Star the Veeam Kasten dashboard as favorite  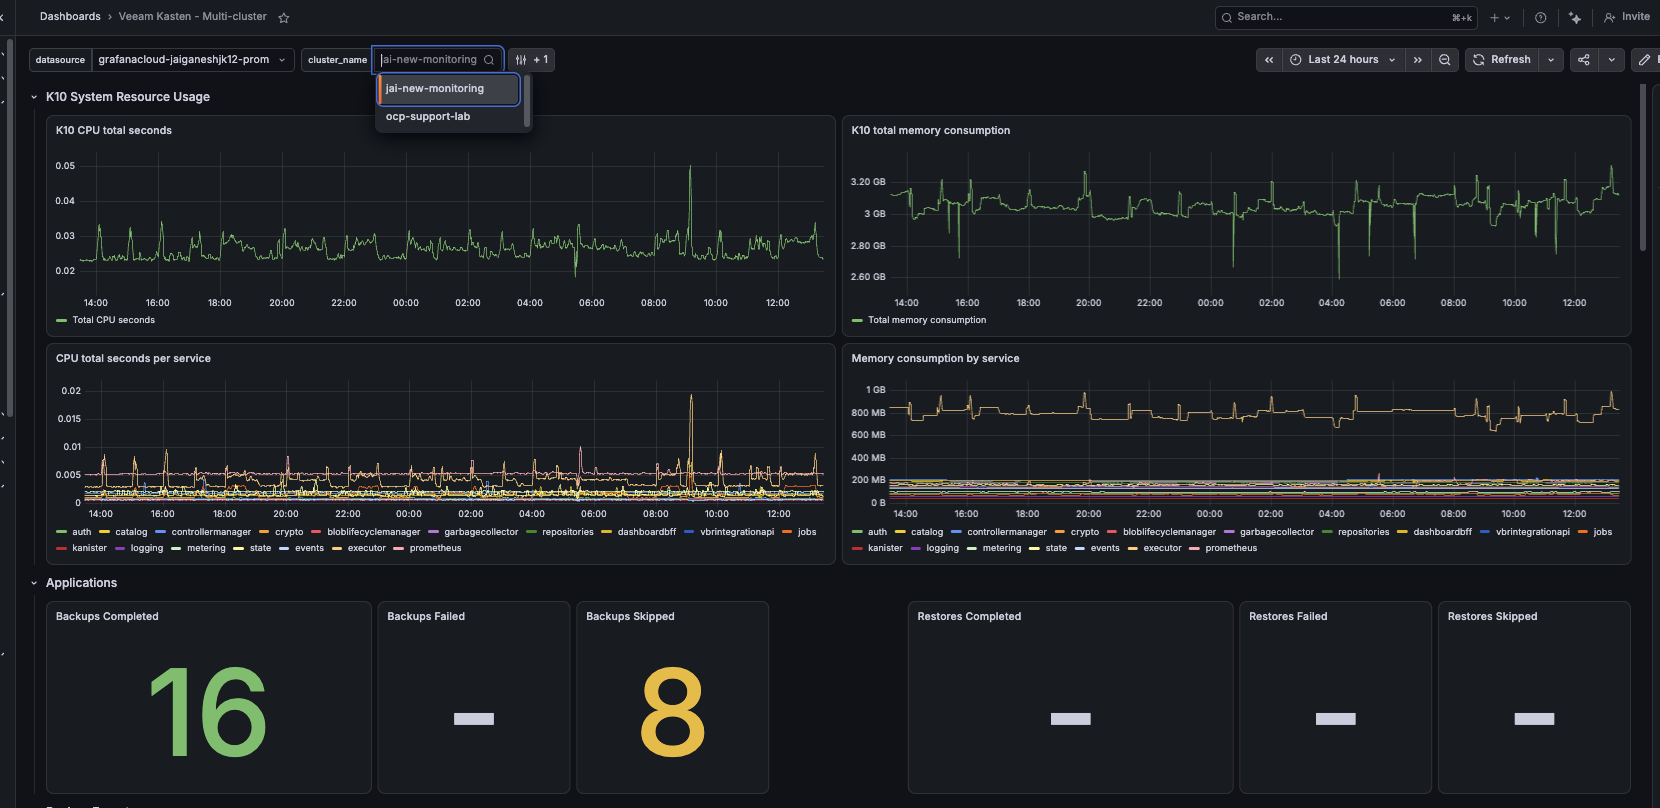(x=284, y=18)
